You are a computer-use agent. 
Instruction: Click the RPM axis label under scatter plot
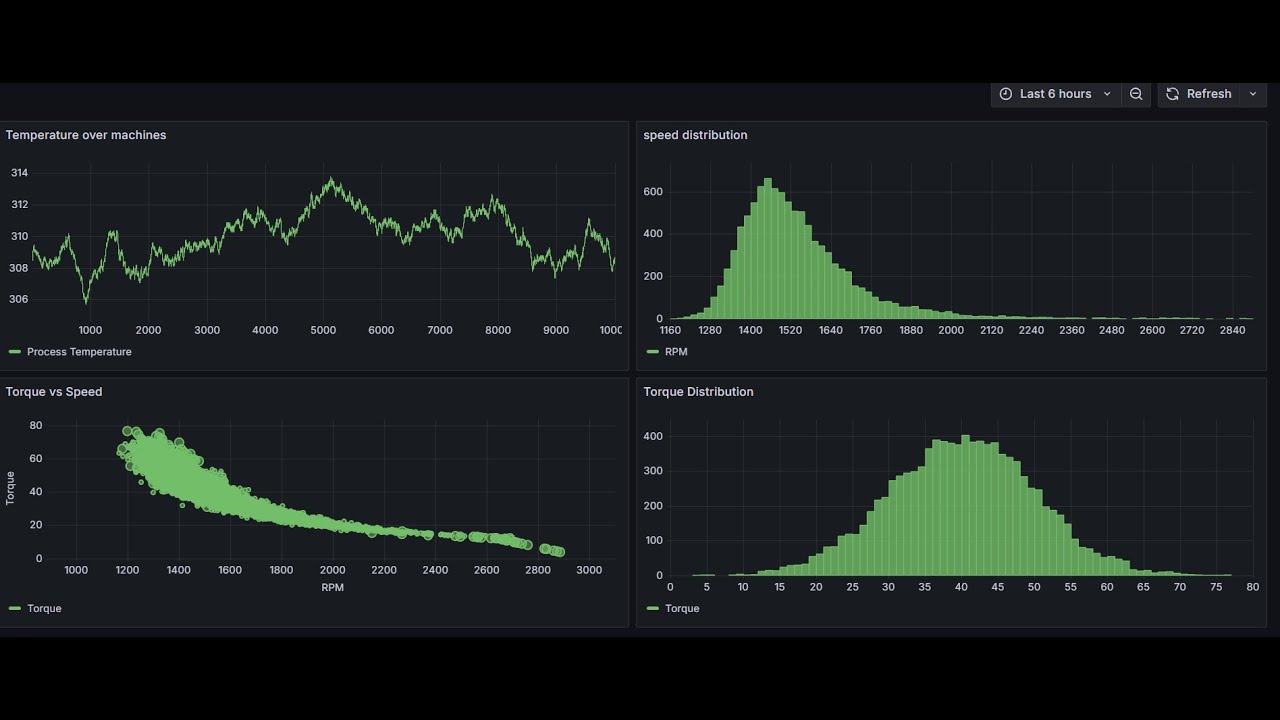(x=333, y=588)
